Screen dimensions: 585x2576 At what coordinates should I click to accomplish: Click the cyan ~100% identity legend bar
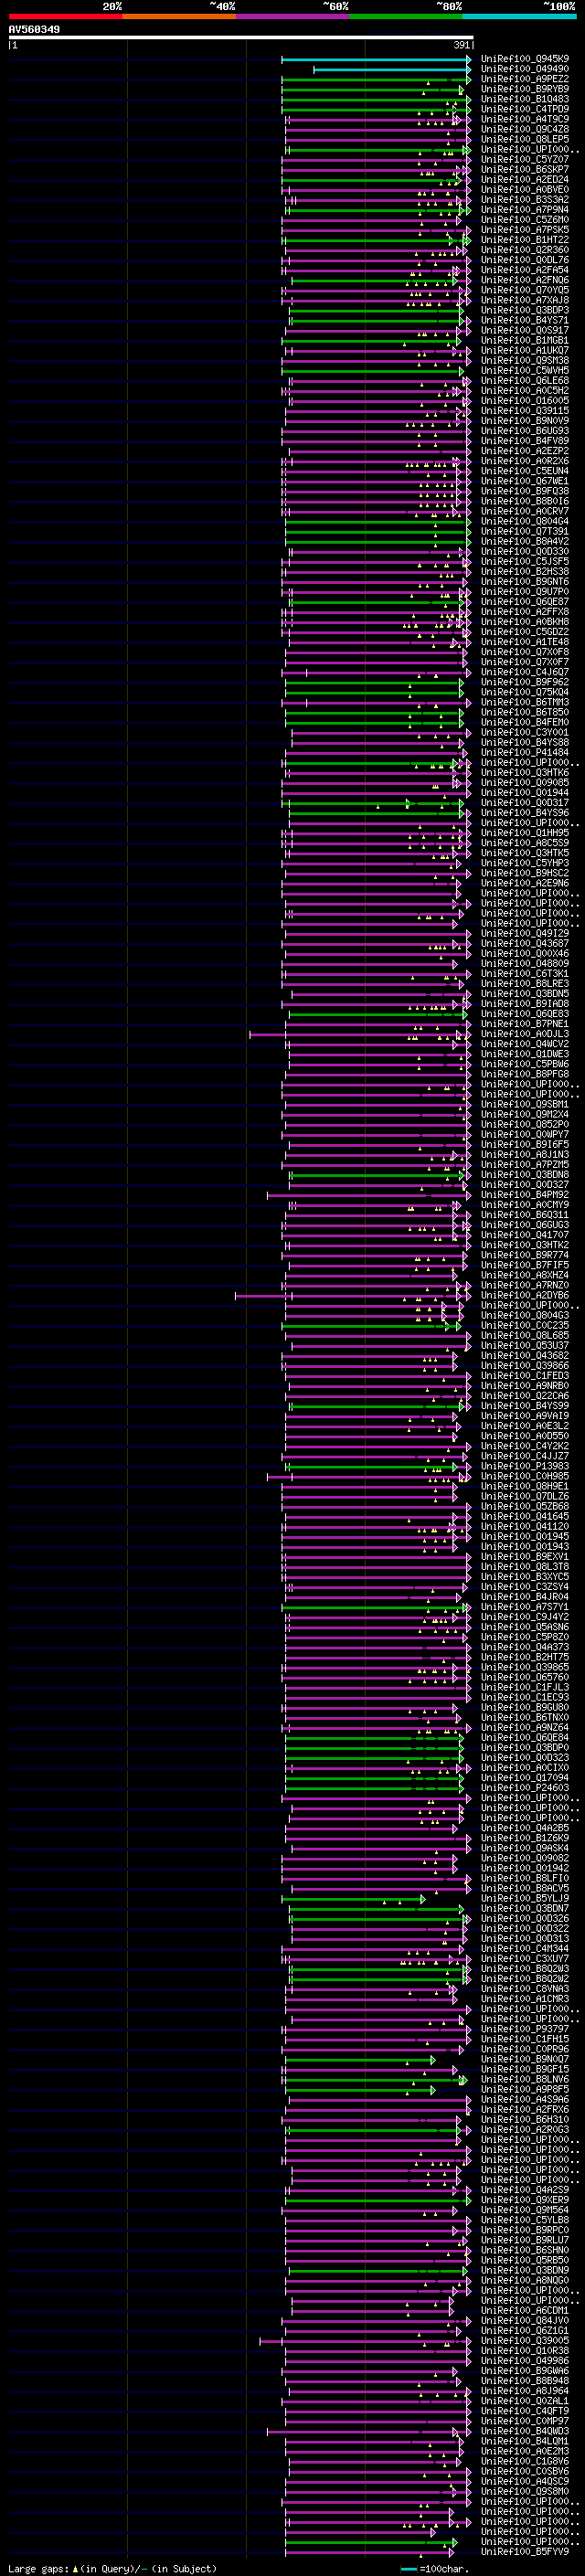click(x=520, y=17)
